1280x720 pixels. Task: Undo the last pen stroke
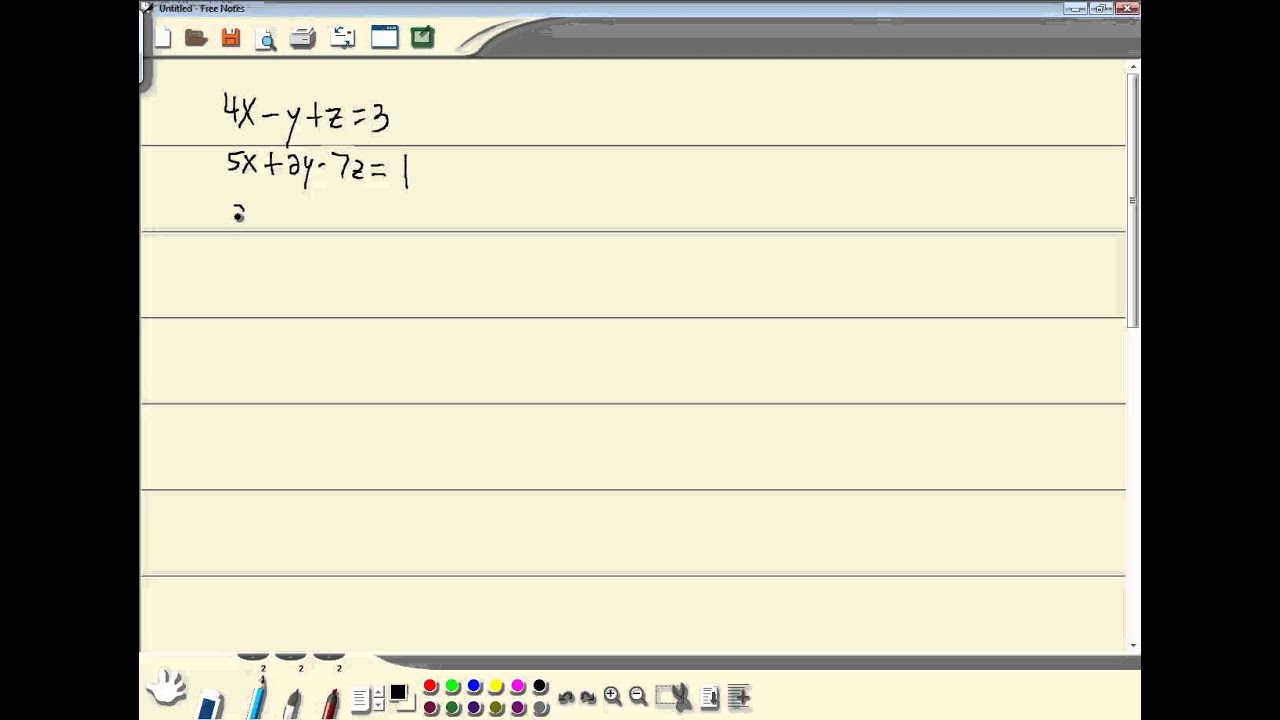point(566,697)
